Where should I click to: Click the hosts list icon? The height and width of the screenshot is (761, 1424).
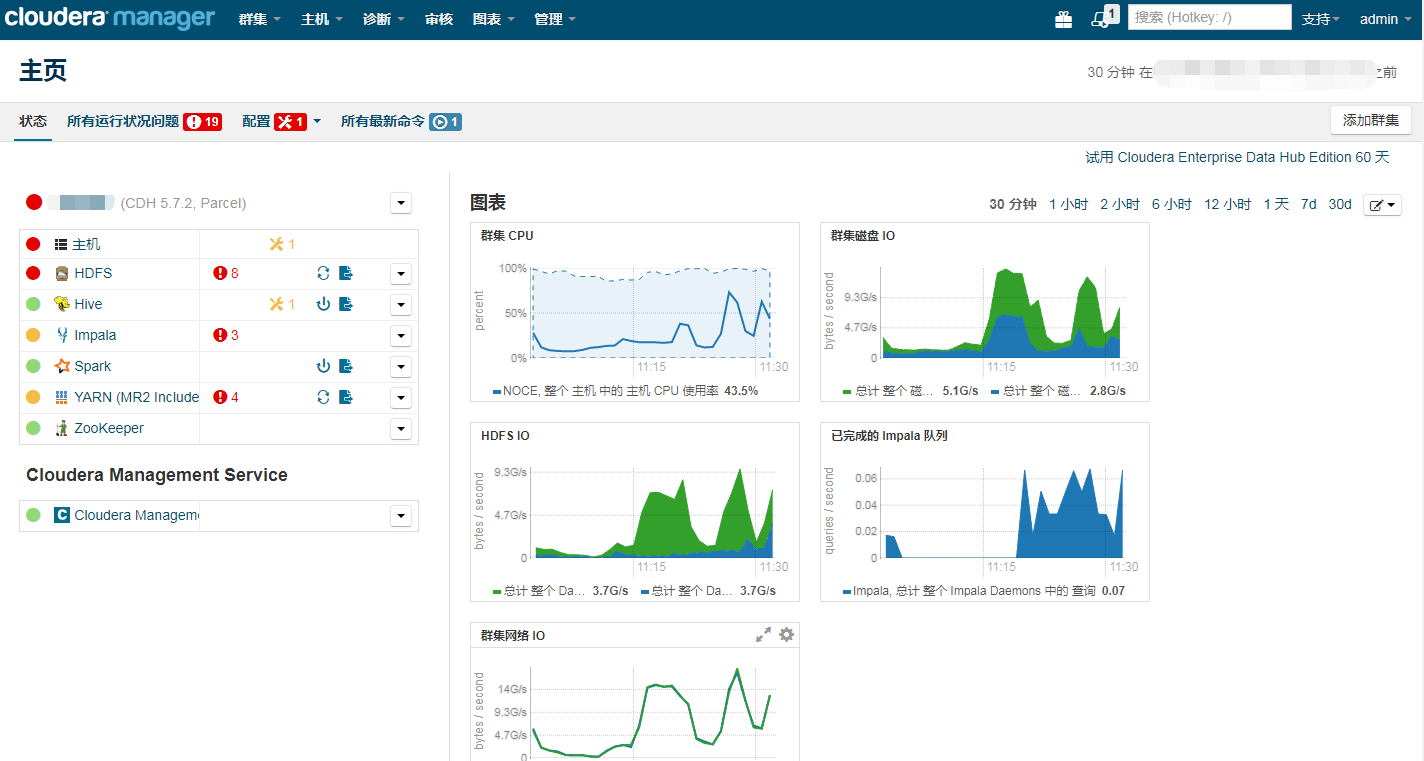(61, 244)
